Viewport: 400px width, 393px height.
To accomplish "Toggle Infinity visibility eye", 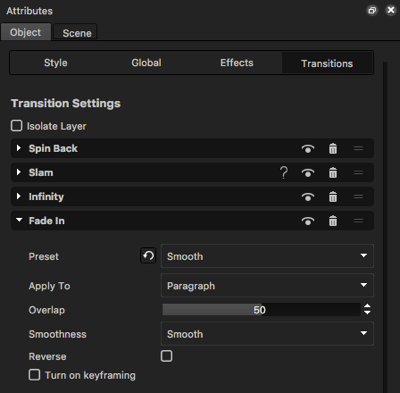I will (308, 197).
